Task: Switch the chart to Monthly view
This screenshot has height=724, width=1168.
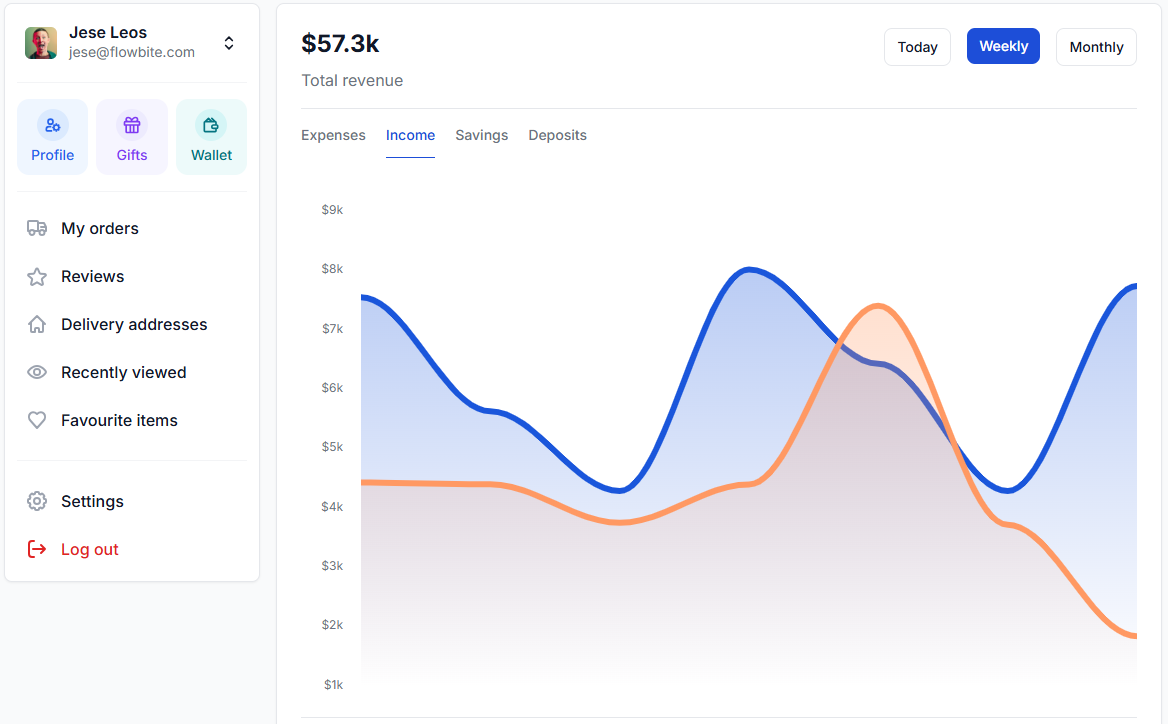Action: click(x=1096, y=47)
